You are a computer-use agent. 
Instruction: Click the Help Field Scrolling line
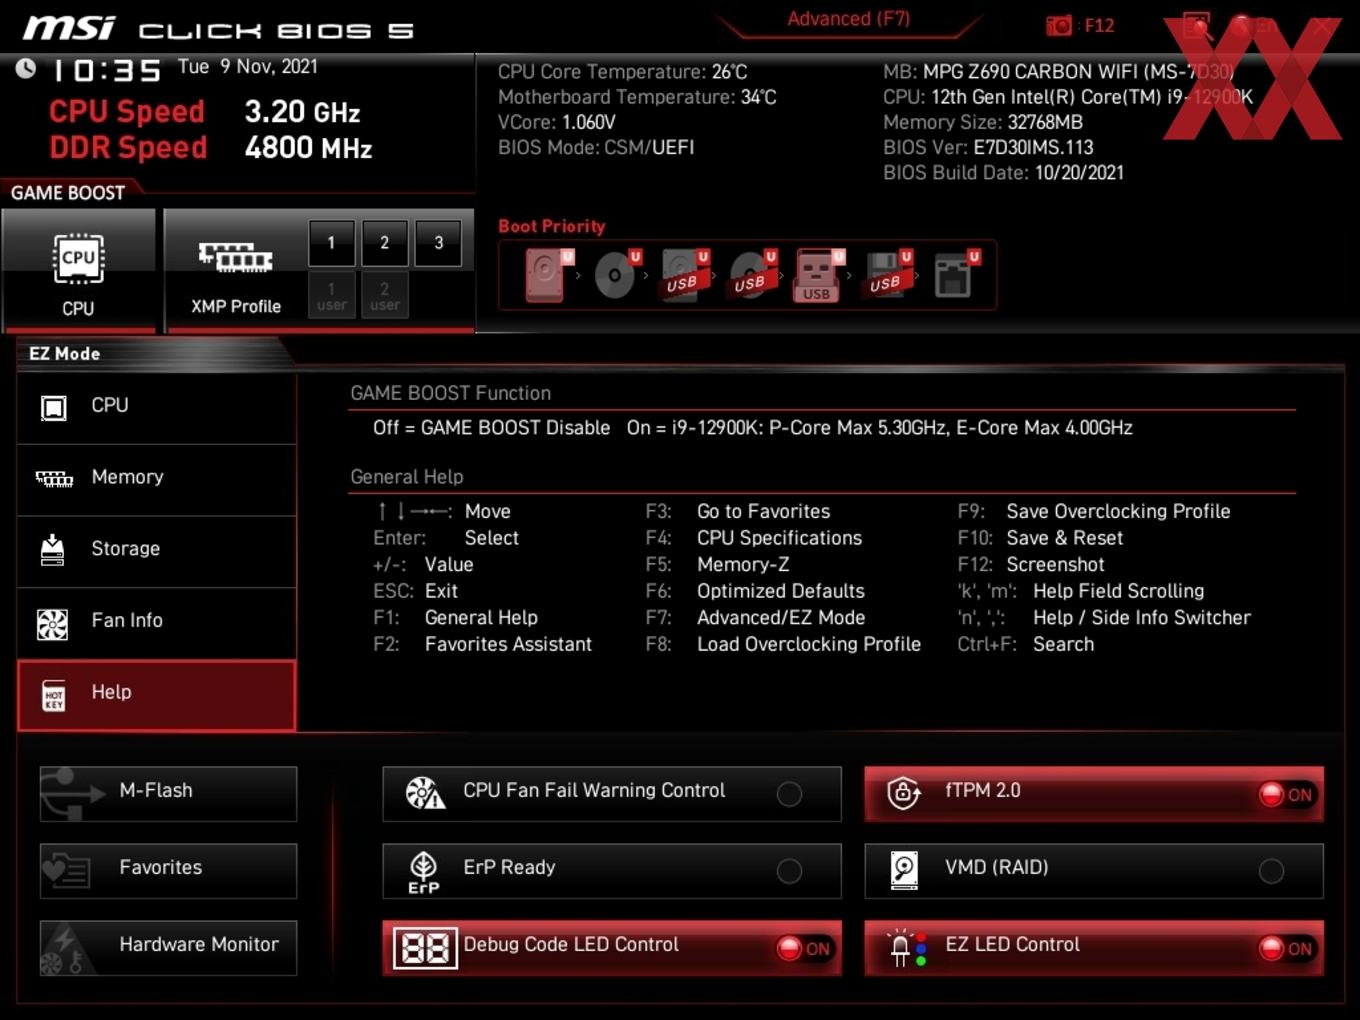coord(1081,591)
